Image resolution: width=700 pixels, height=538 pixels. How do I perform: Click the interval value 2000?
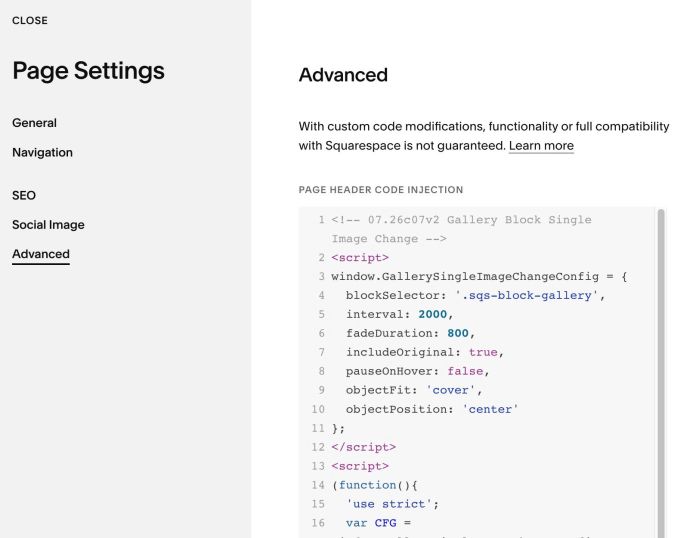[432, 314]
